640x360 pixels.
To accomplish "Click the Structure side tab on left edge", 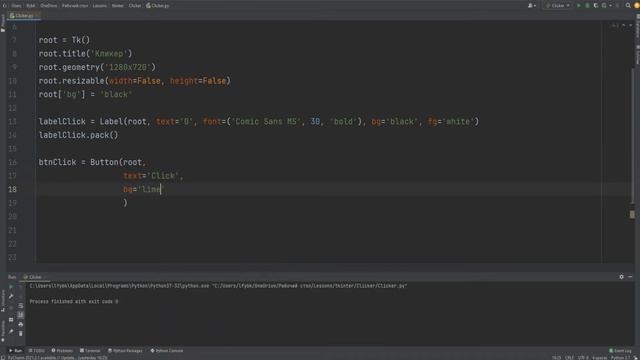I will coord(3,301).
